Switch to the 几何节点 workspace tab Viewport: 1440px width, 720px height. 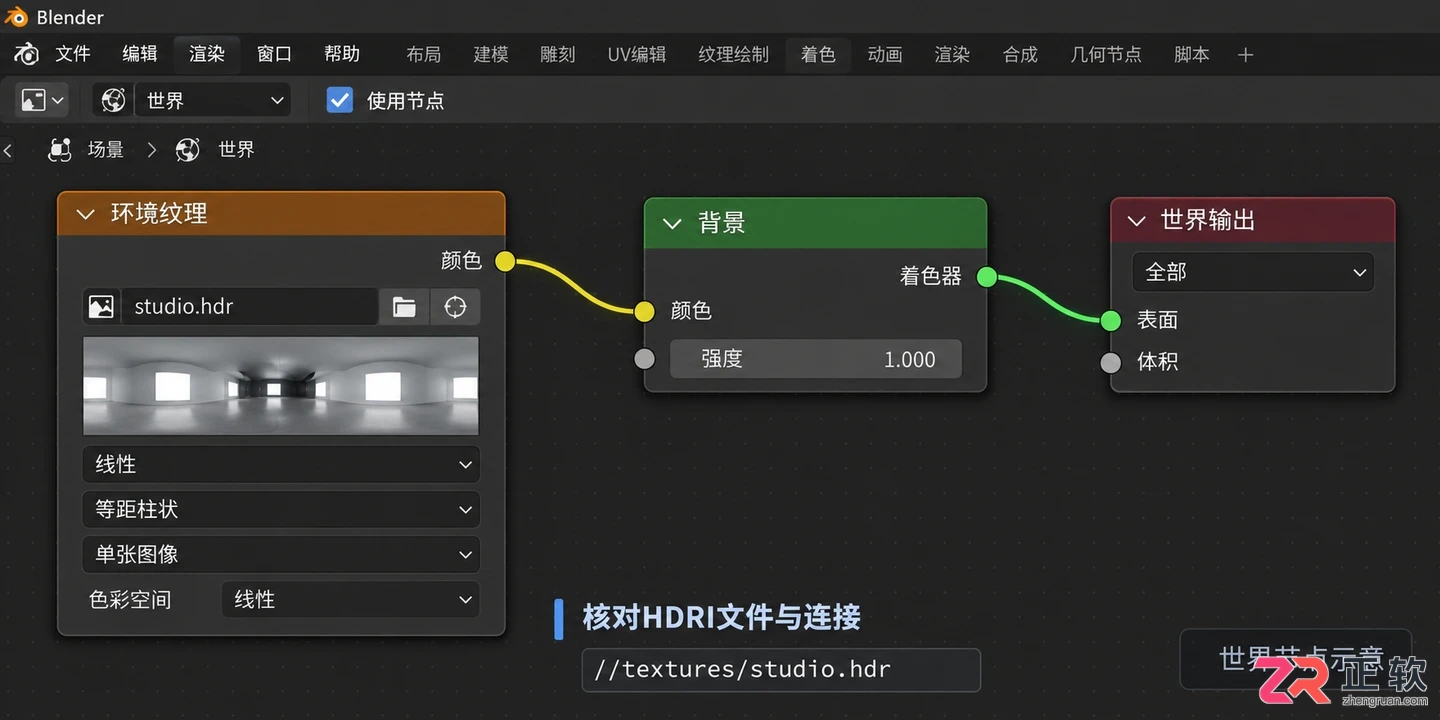point(1106,55)
